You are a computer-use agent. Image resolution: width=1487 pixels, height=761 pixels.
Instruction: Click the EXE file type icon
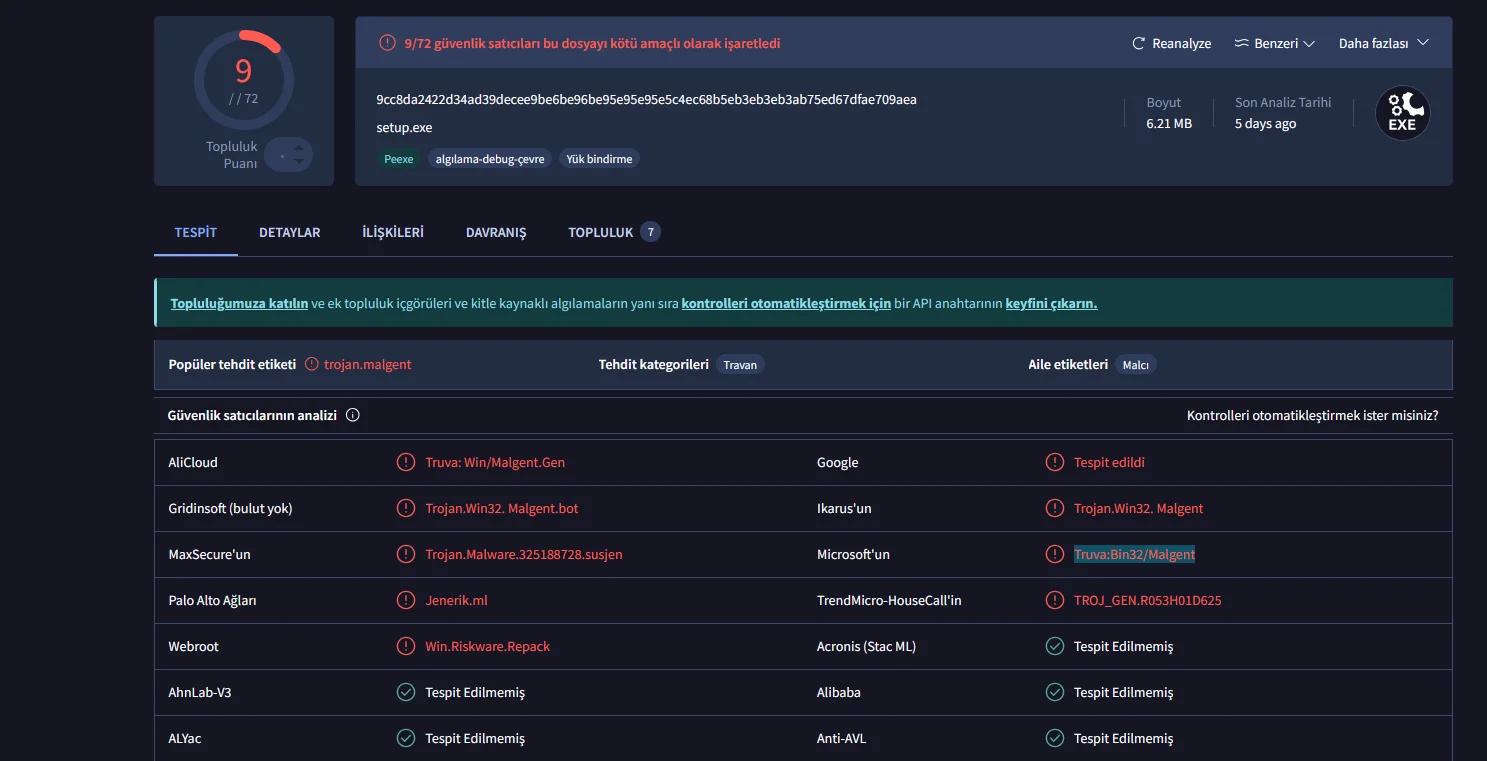1402,113
